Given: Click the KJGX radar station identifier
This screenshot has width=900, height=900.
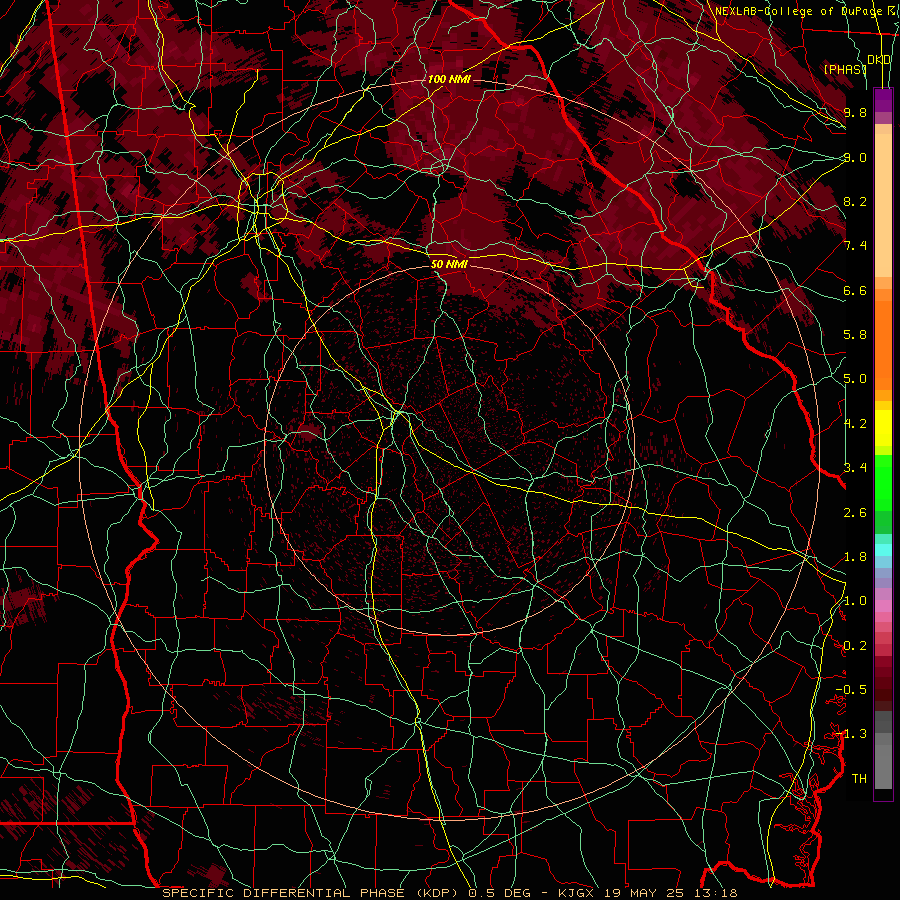Looking at the screenshot, I should (578, 893).
